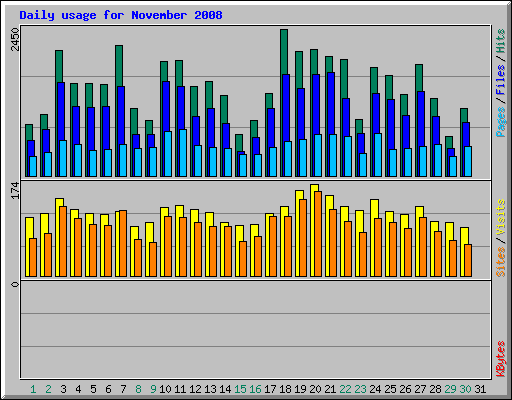This screenshot has height=400, width=512.
Task: Click the orange Sites bar for day 7
Action: coord(123,243)
